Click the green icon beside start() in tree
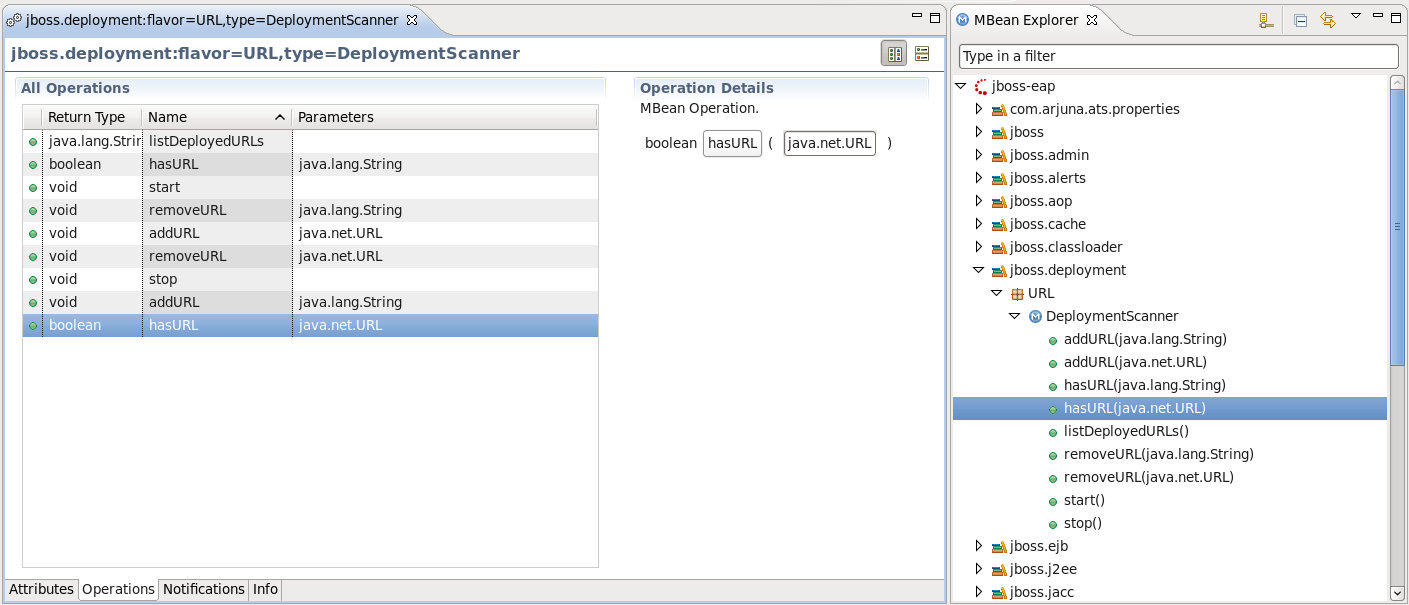1409x605 pixels. coord(1052,501)
